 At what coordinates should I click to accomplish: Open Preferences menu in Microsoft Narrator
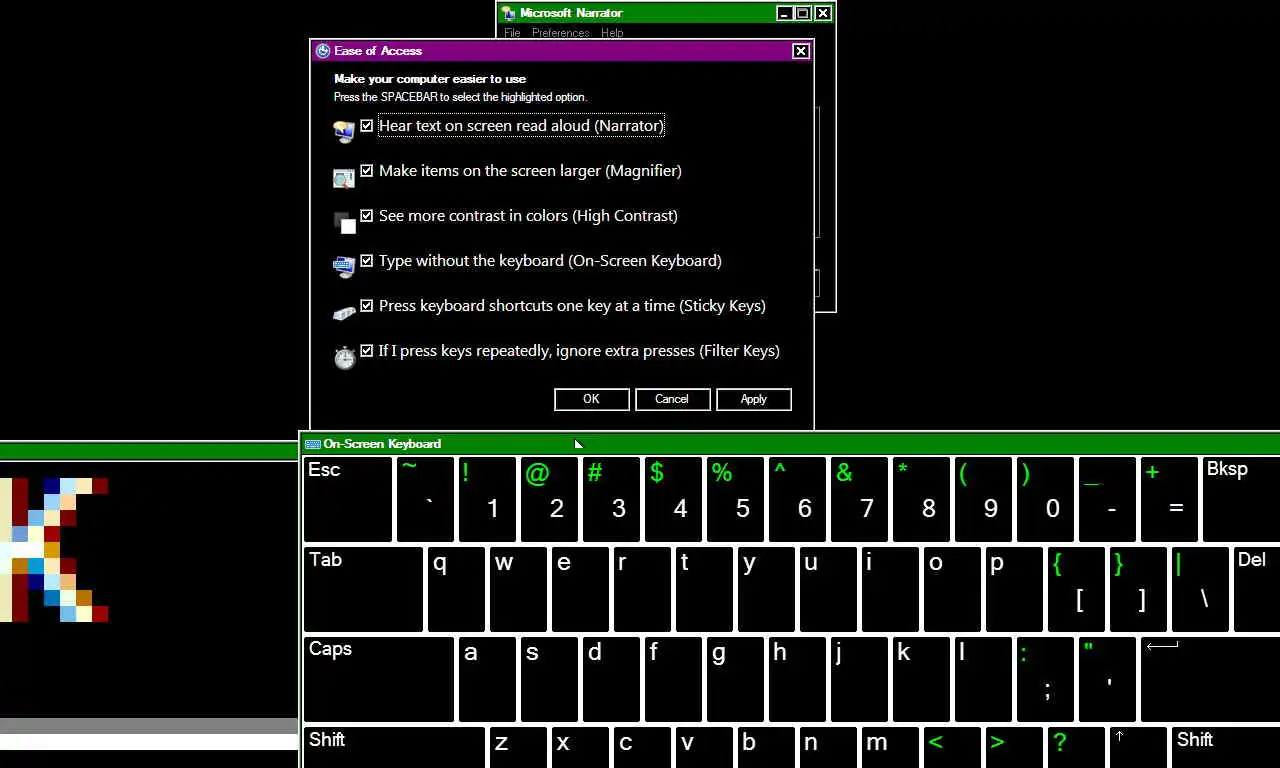(561, 33)
